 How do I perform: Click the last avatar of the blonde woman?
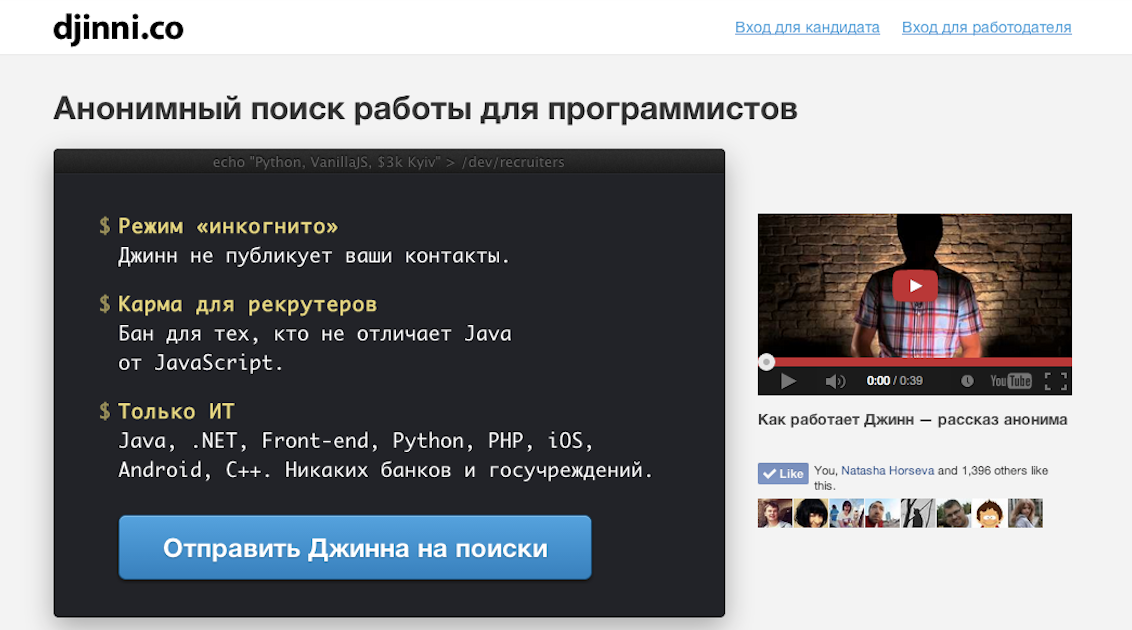(x=1025, y=513)
